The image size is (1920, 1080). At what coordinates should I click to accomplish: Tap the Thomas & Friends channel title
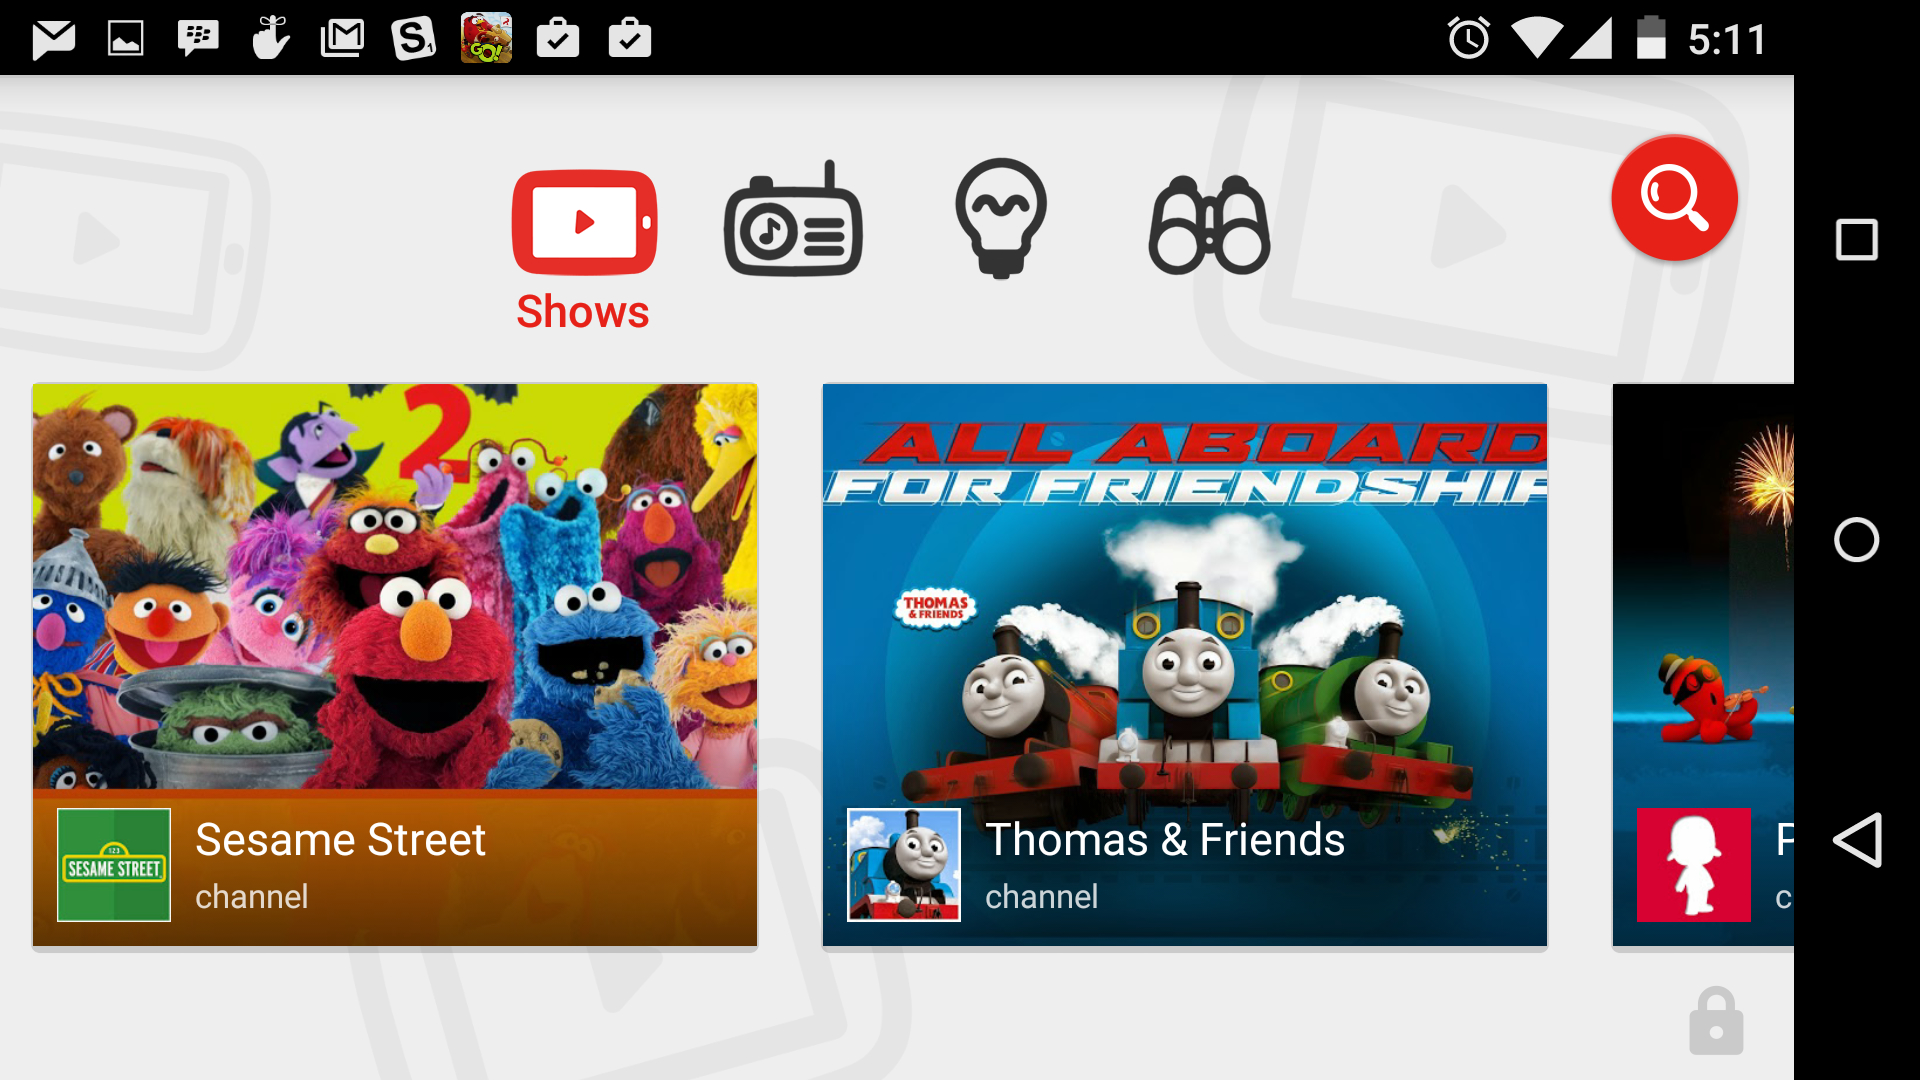[1165, 840]
